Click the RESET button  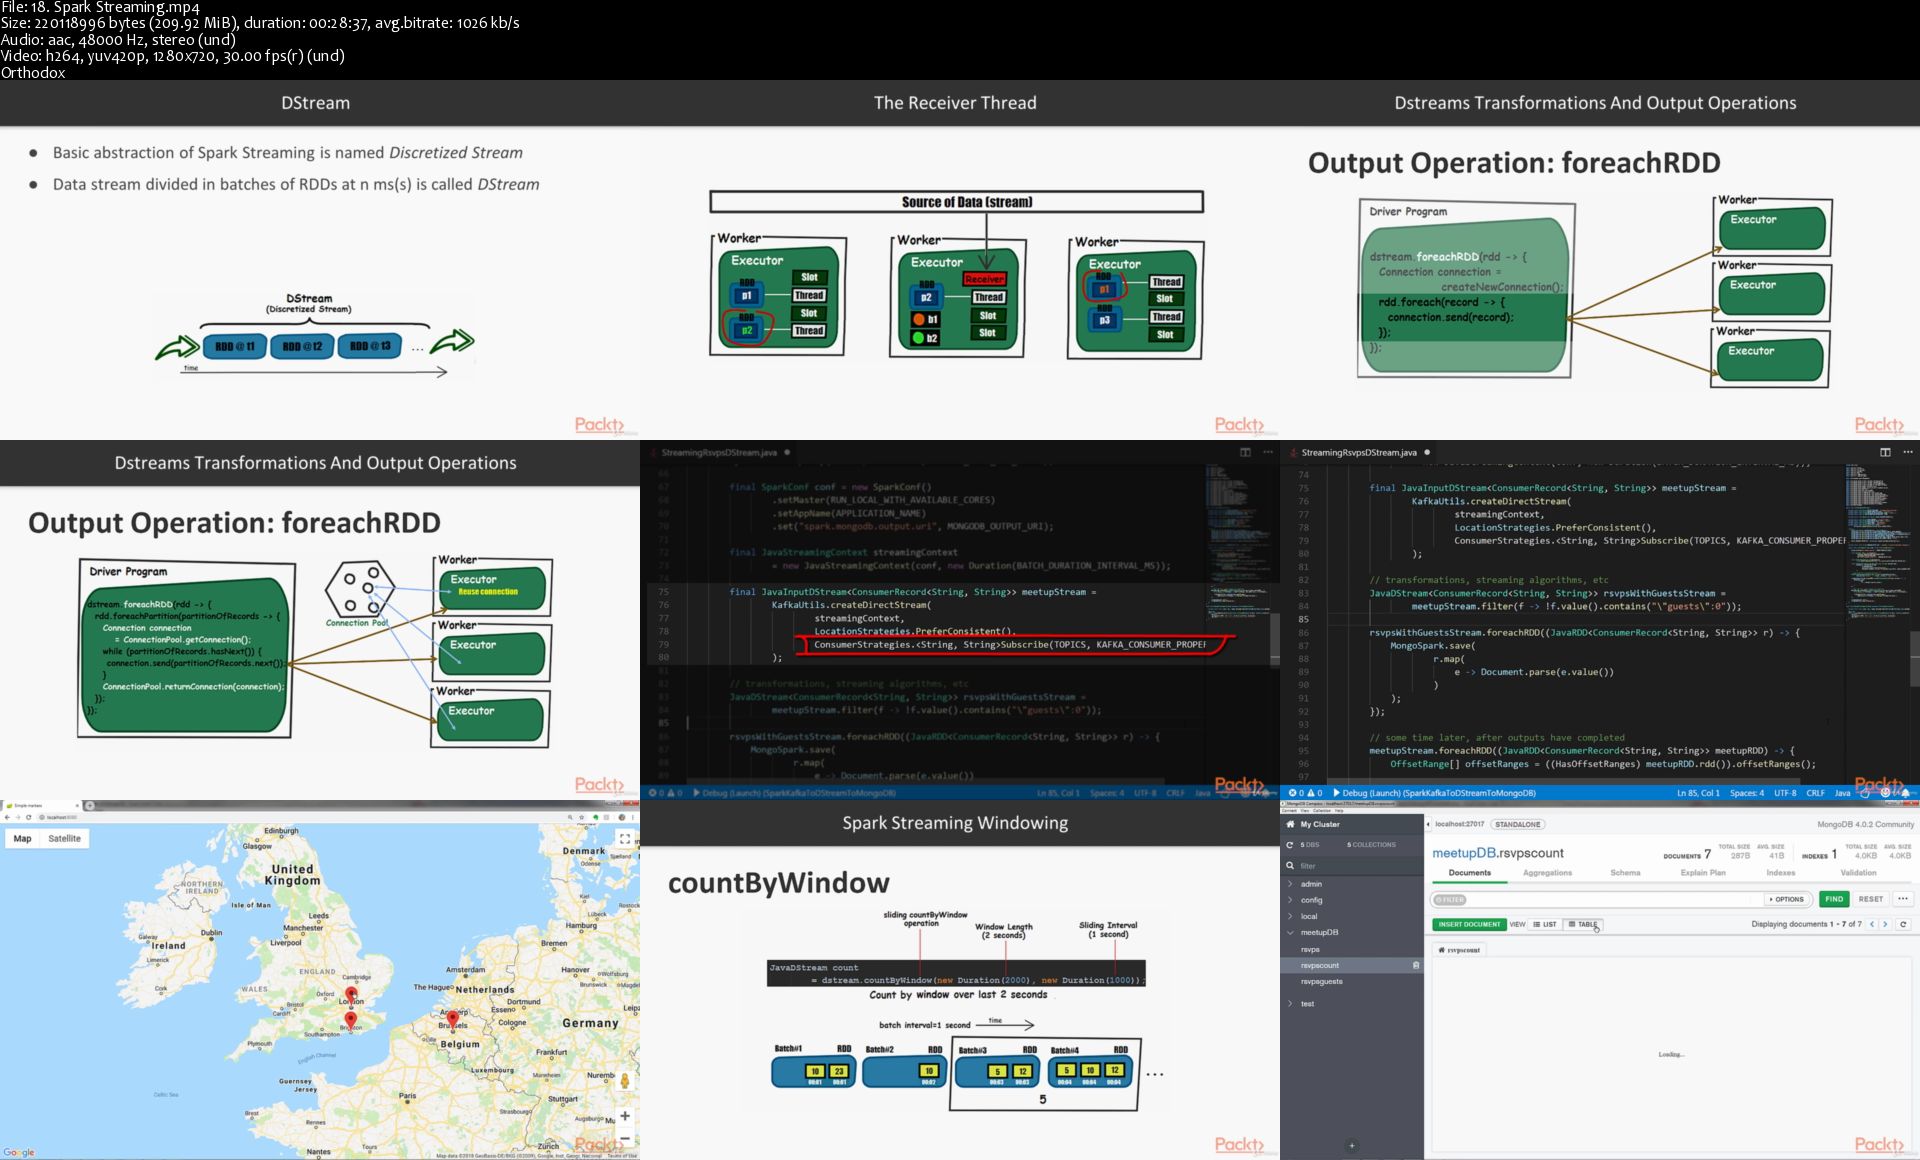point(1871,899)
